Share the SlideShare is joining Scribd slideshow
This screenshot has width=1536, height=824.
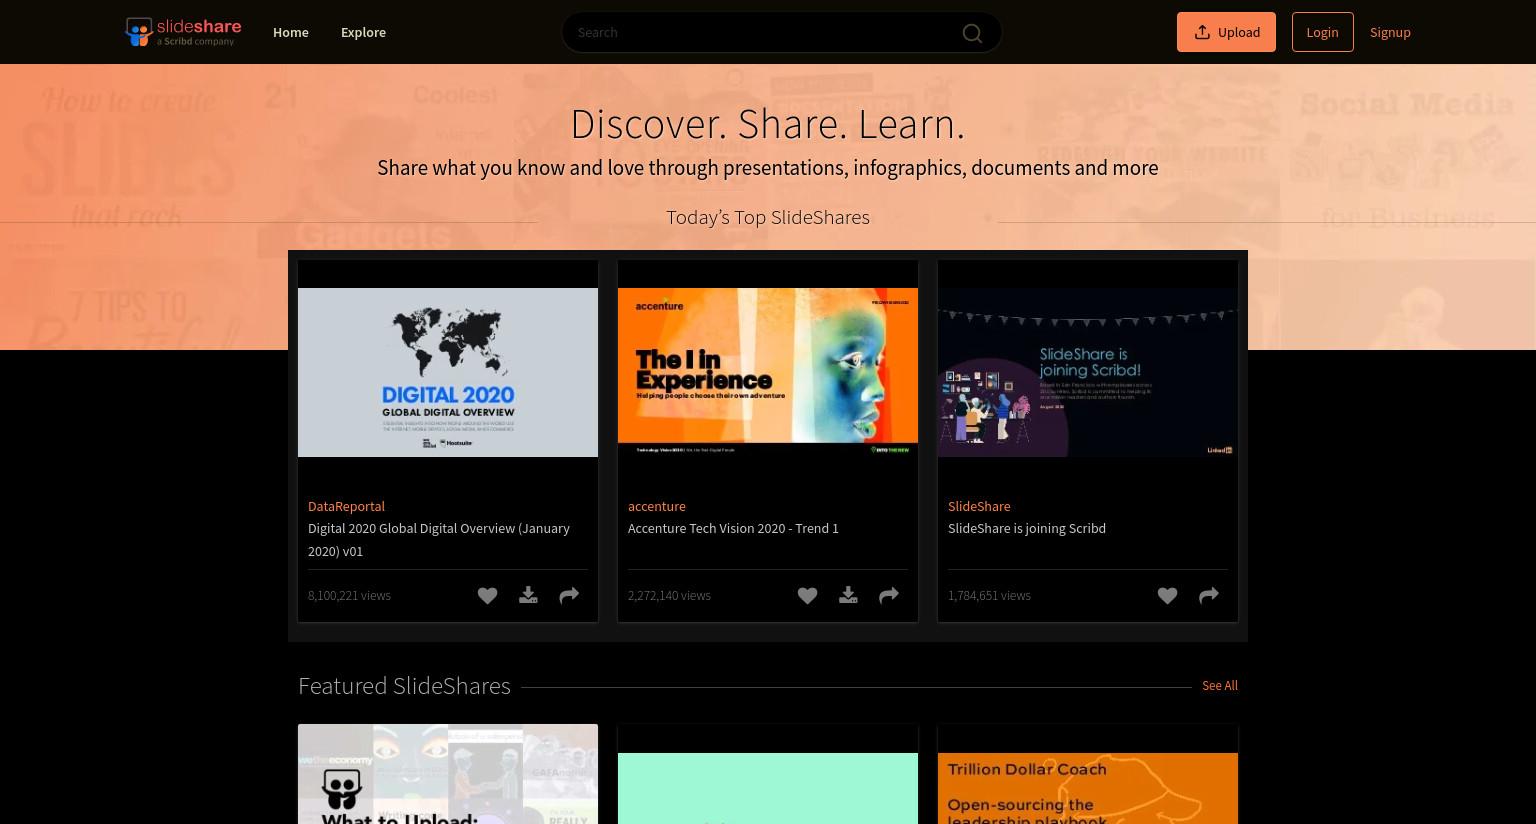point(1209,596)
